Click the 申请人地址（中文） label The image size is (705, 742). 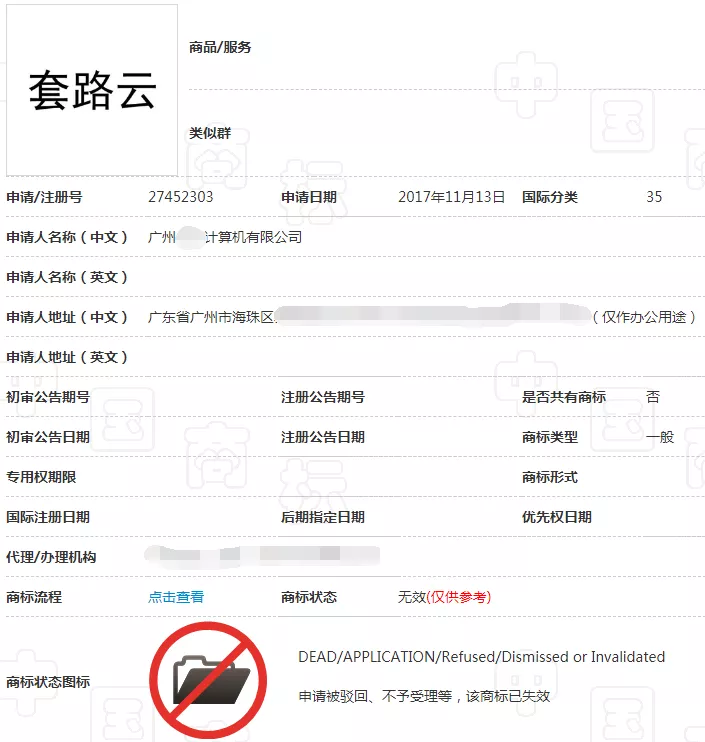[x=68, y=317]
